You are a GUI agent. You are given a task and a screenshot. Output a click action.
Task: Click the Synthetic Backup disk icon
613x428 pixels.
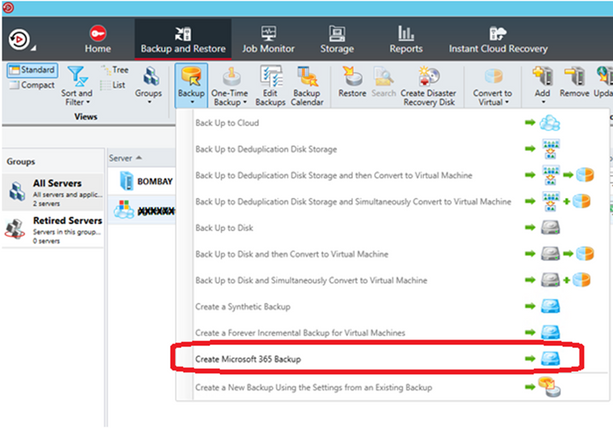tap(550, 306)
